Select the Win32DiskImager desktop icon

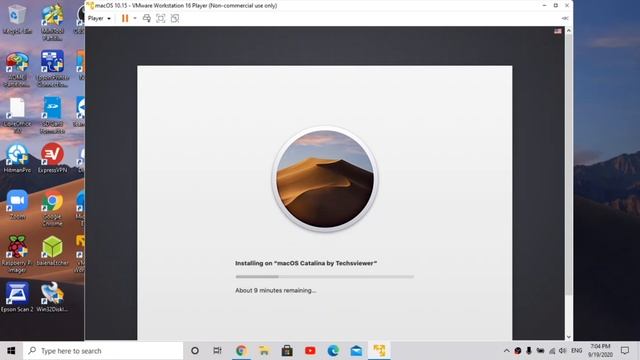pyautogui.click(x=52, y=297)
